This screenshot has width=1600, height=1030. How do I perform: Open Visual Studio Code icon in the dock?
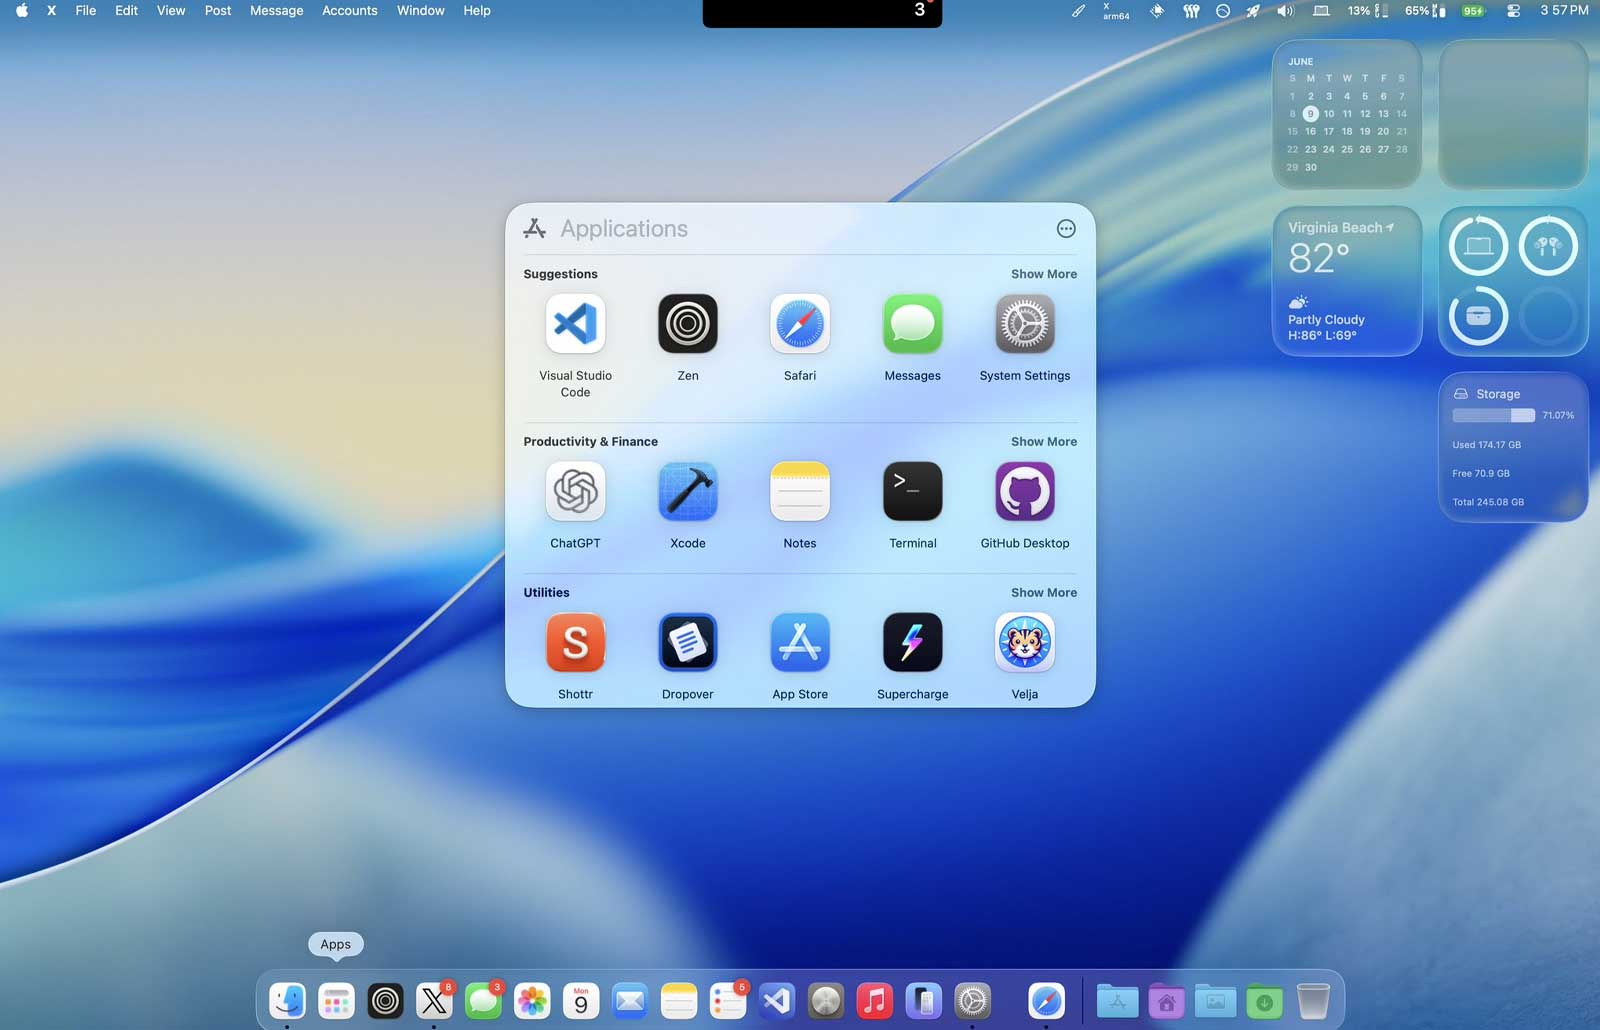pos(777,1000)
